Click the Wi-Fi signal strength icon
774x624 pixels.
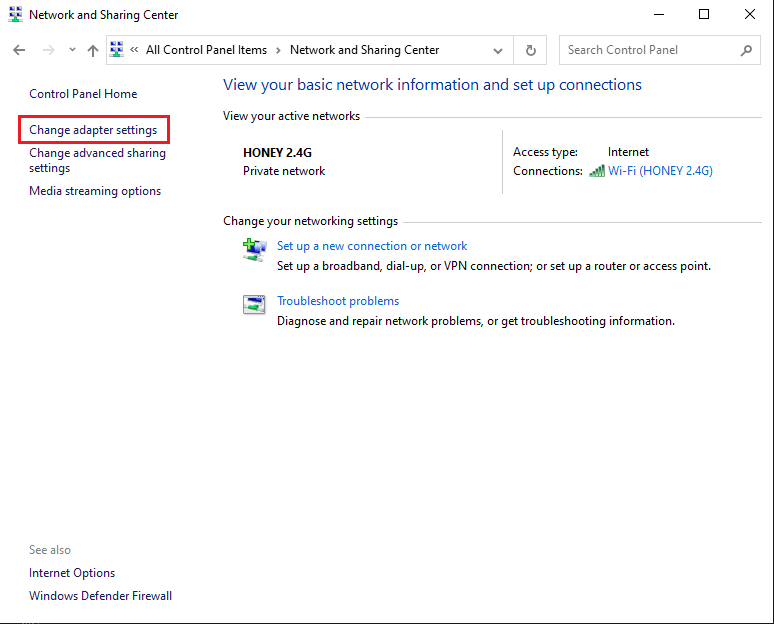597,171
